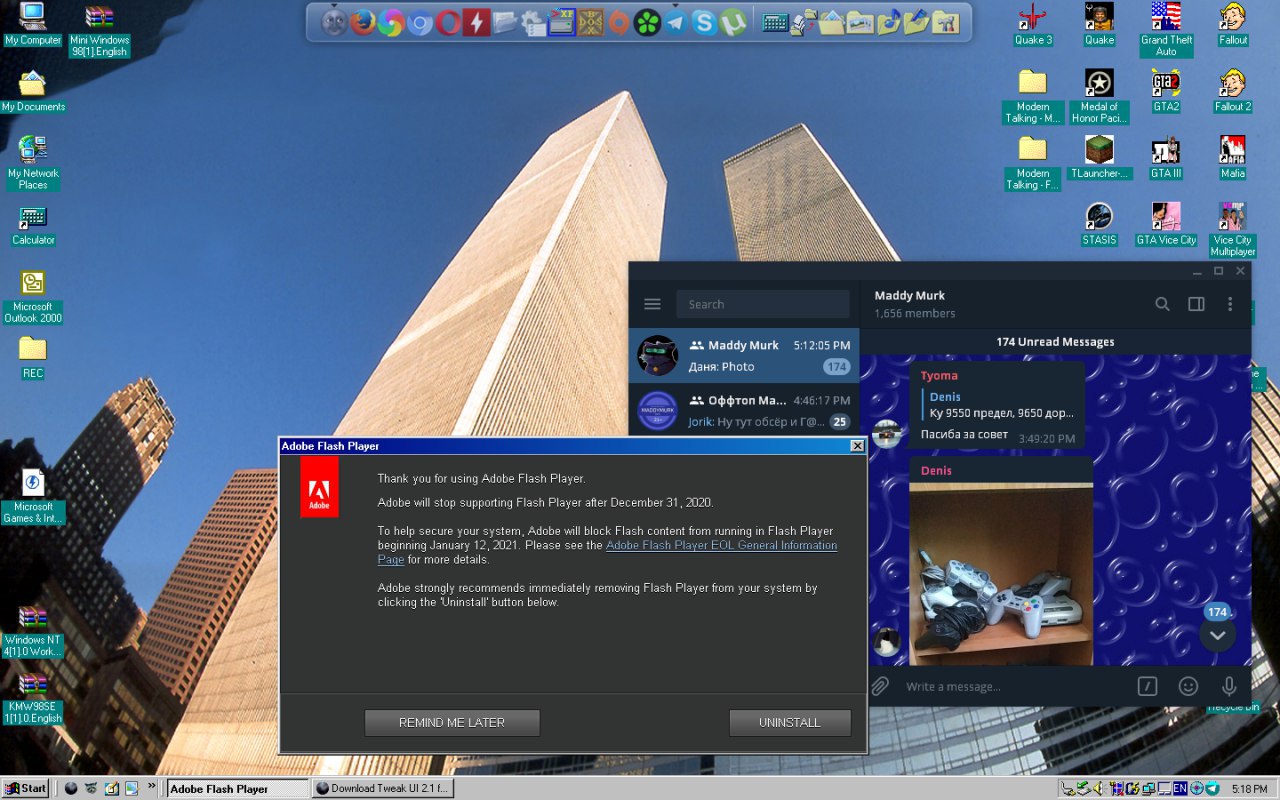Screen dimensions: 1280x800
Task: Switch to Adobe Flash Player taskbar button
Action: pos(237,788)
